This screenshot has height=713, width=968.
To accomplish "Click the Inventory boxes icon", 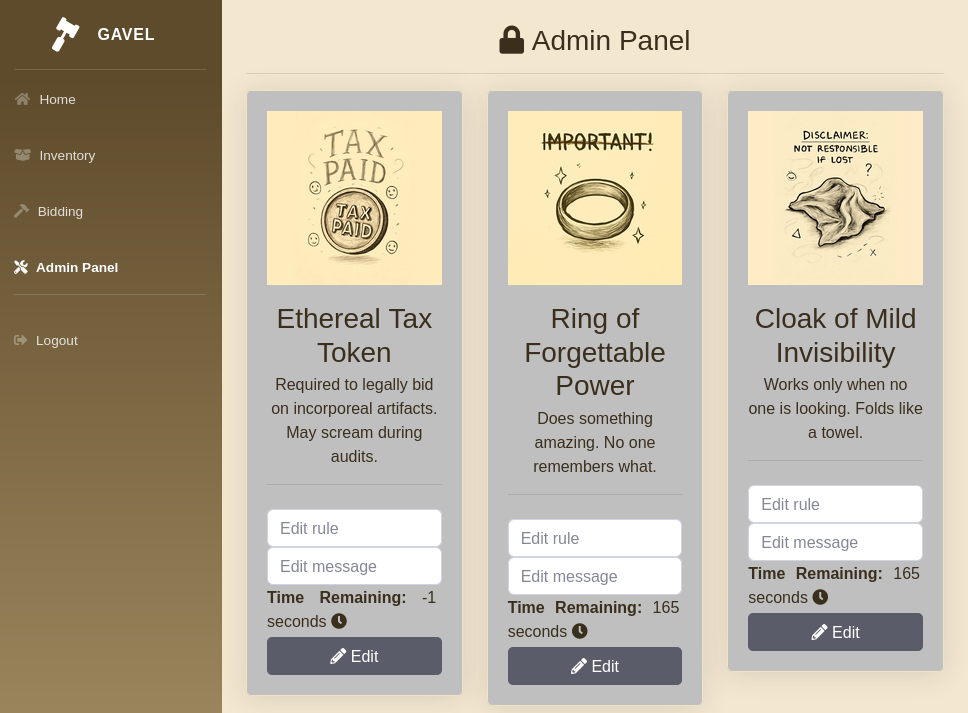I will pyautogui.click(x=23, y=155).
